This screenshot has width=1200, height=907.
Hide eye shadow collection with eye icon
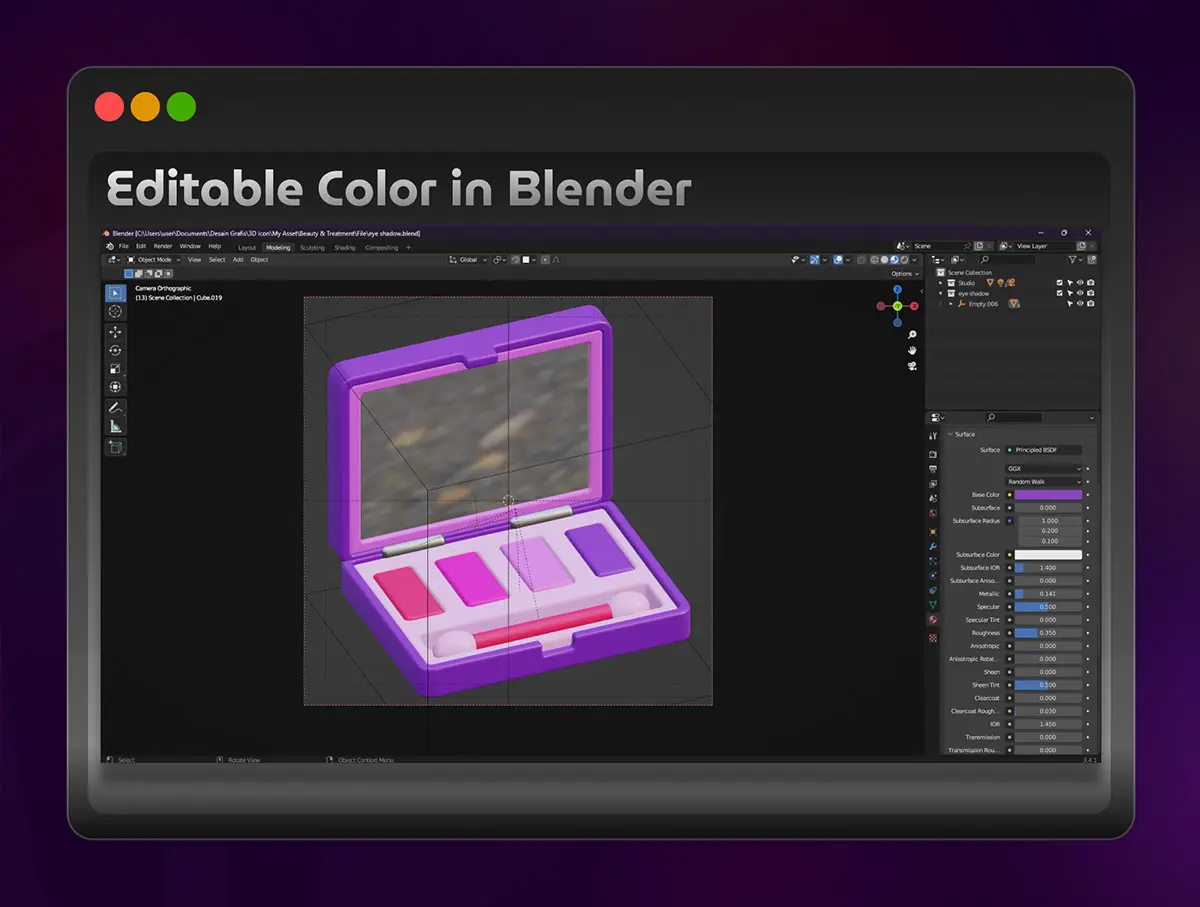[x=1080, y=293]
